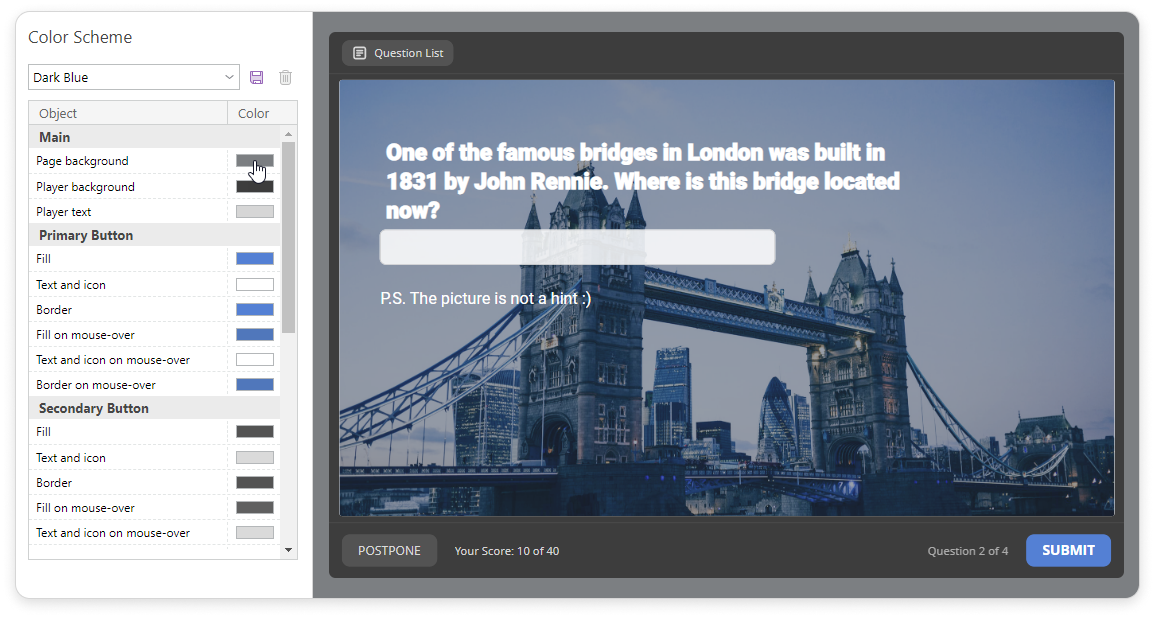Image resolution: width=1155 pixels, height=618 pixels.
Task: Pick Page background color swatch
Action: coord(254,161)
